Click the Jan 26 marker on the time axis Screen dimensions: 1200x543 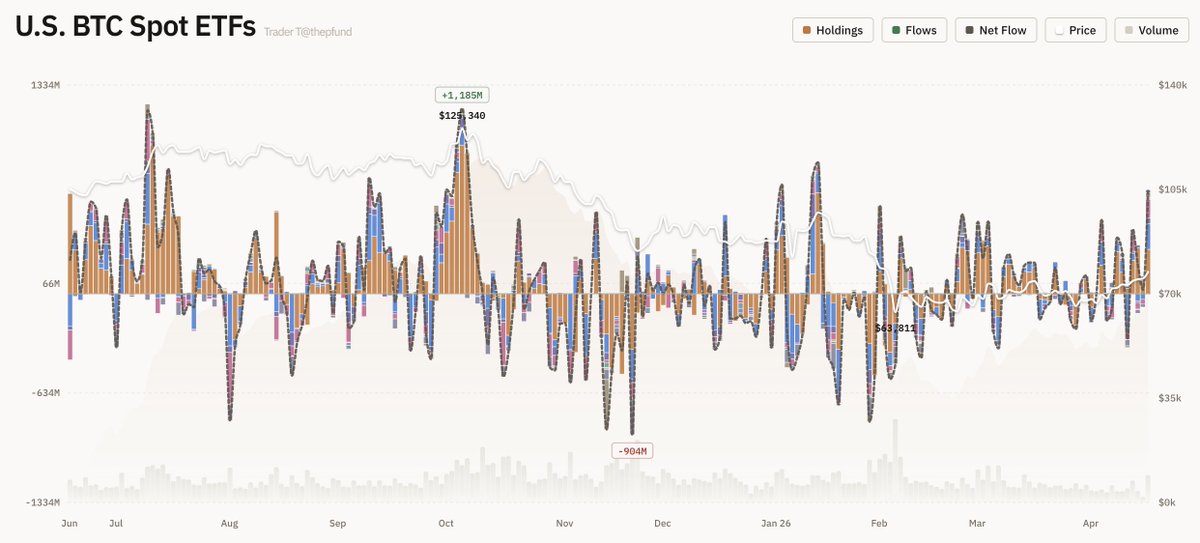(776, 523)
